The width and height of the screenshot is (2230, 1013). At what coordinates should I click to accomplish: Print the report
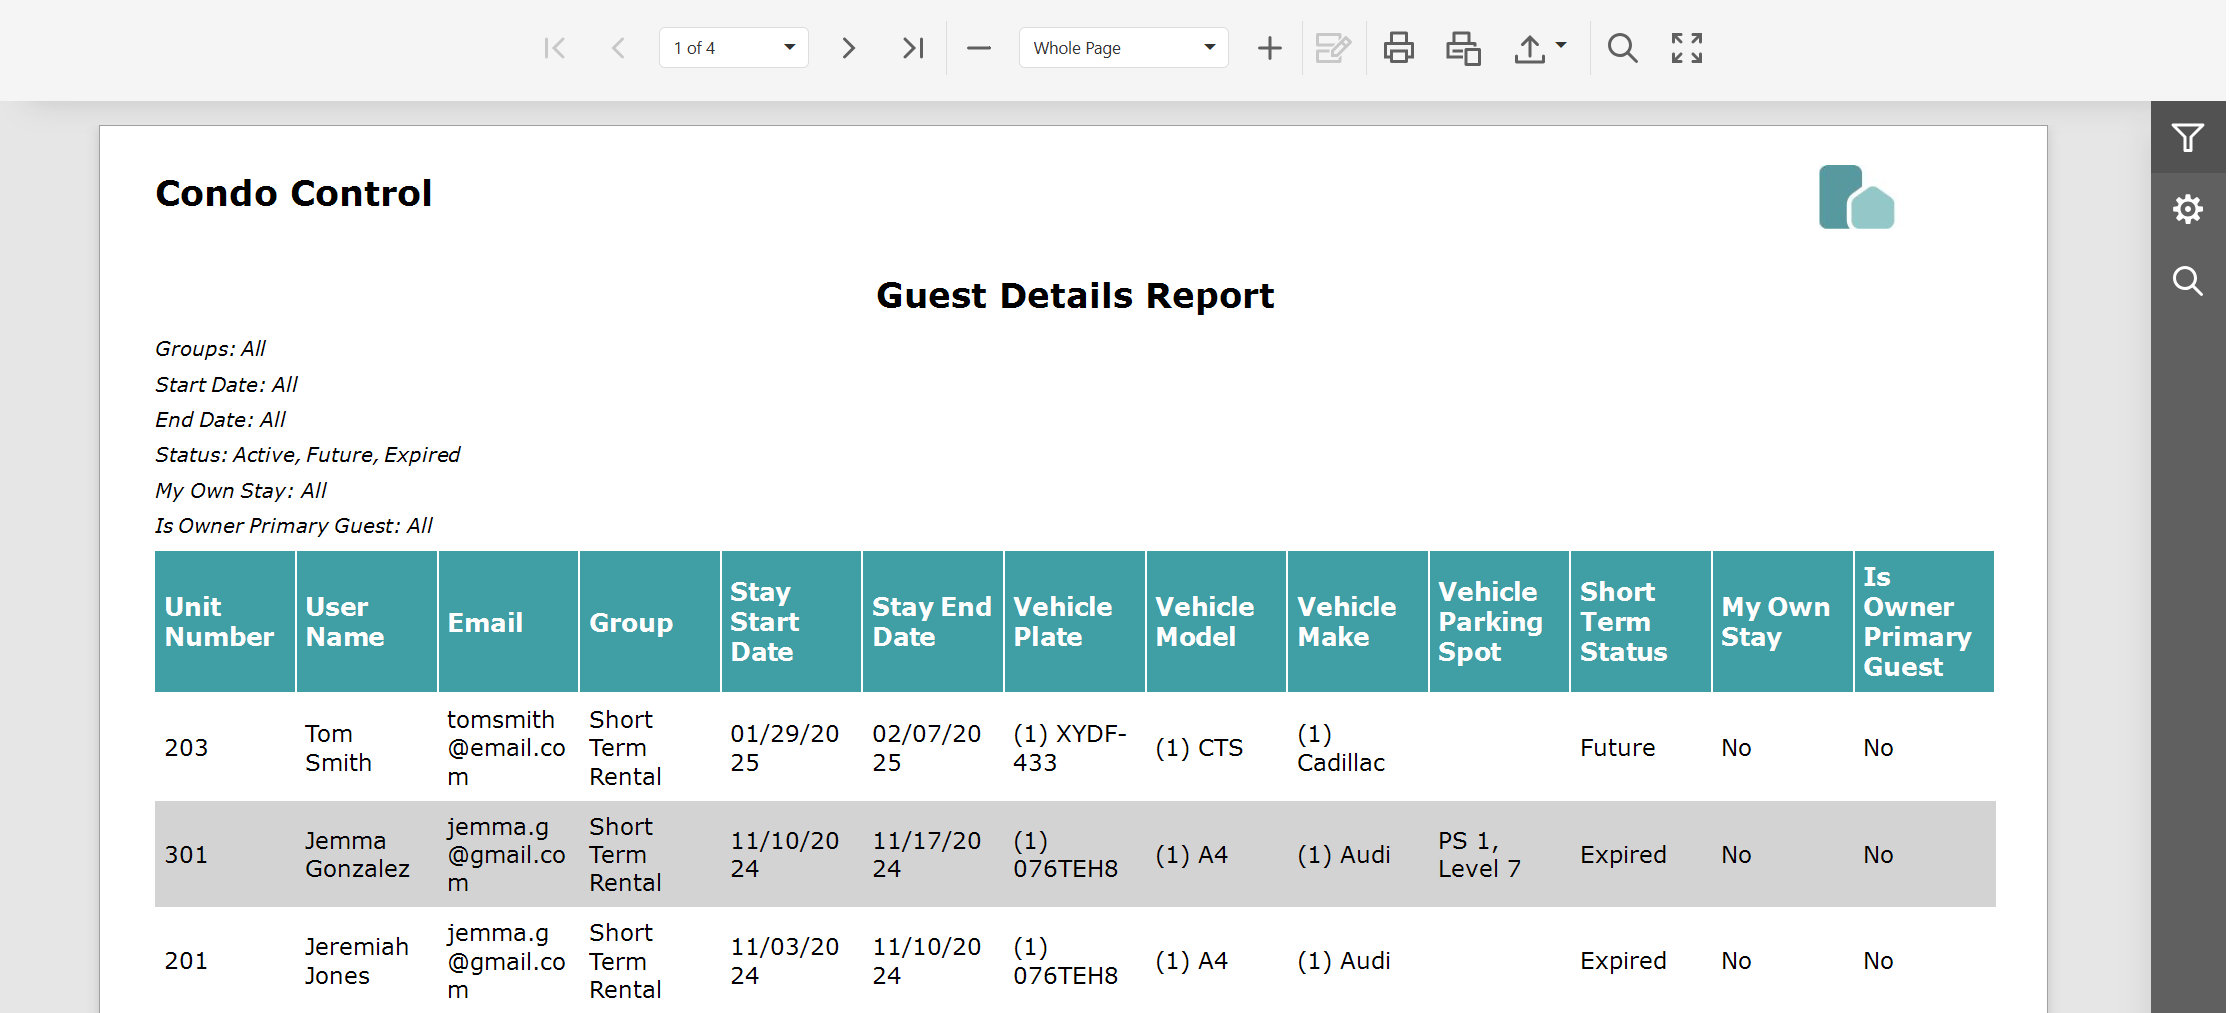pos(1398,48)
